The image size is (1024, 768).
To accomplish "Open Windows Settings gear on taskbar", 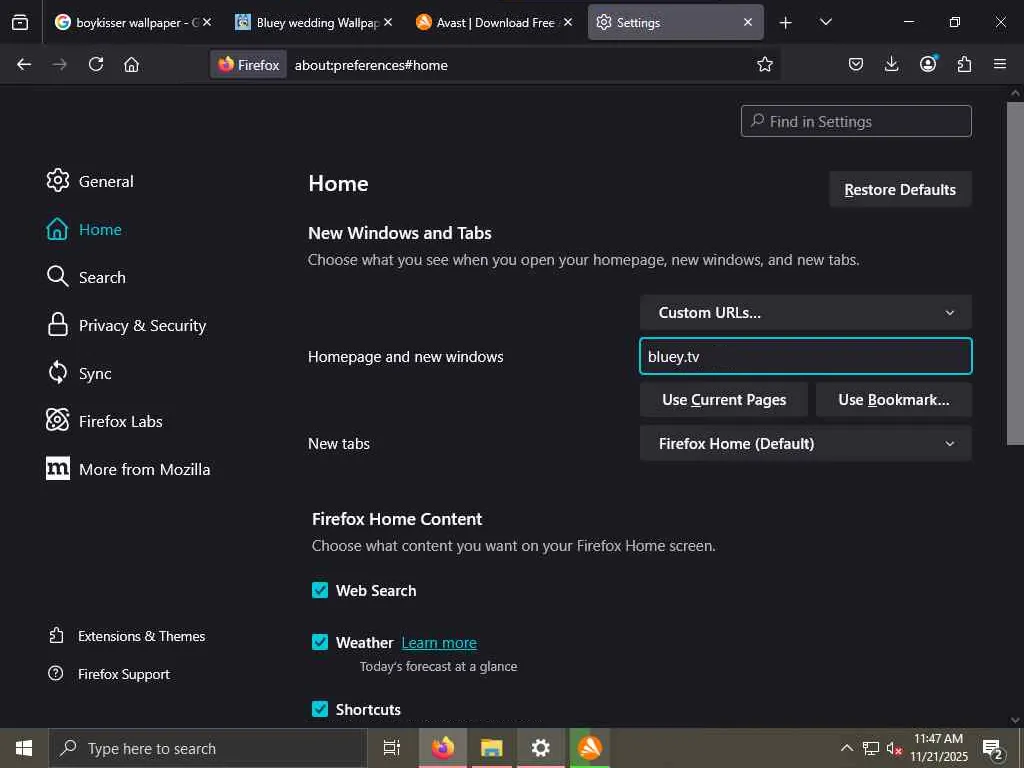I will pos(540,748).
